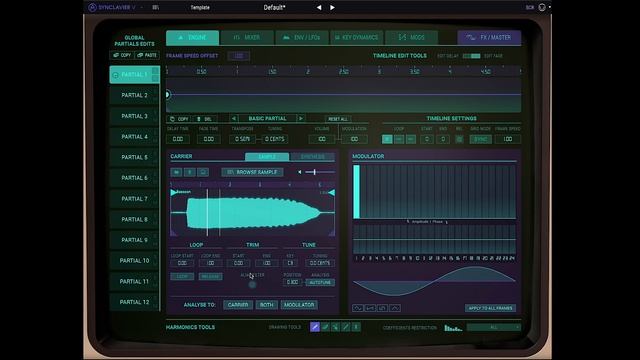The image size is (640, 360).
Task: Click the Reset All button
Action: (338, 119)
